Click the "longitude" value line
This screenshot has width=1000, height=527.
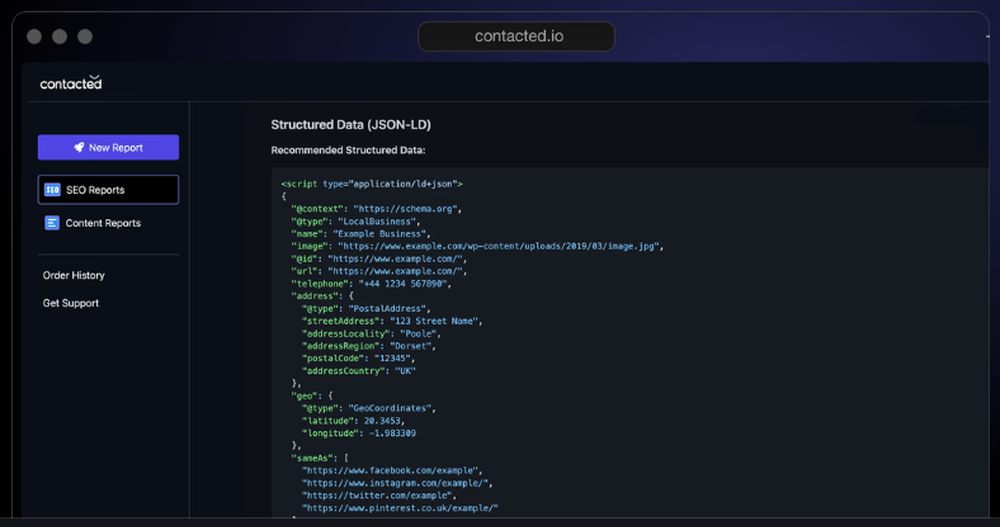(358, 433)
